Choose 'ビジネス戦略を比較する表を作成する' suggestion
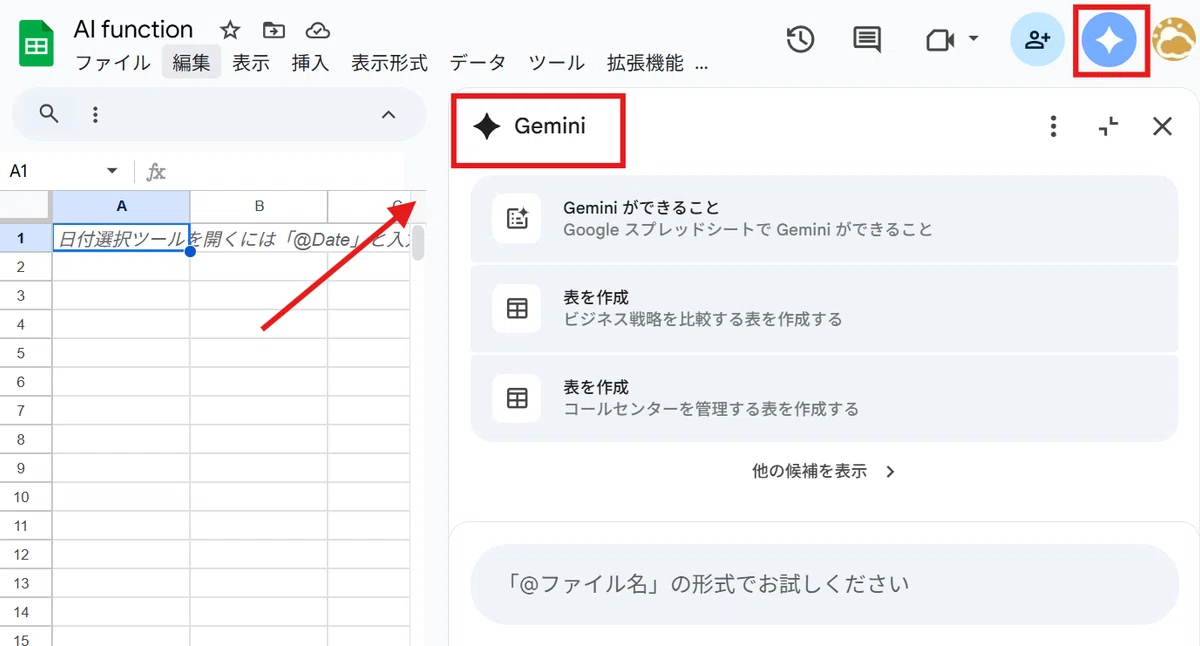This screenshot has width=1200, height=646. (824, 308)
